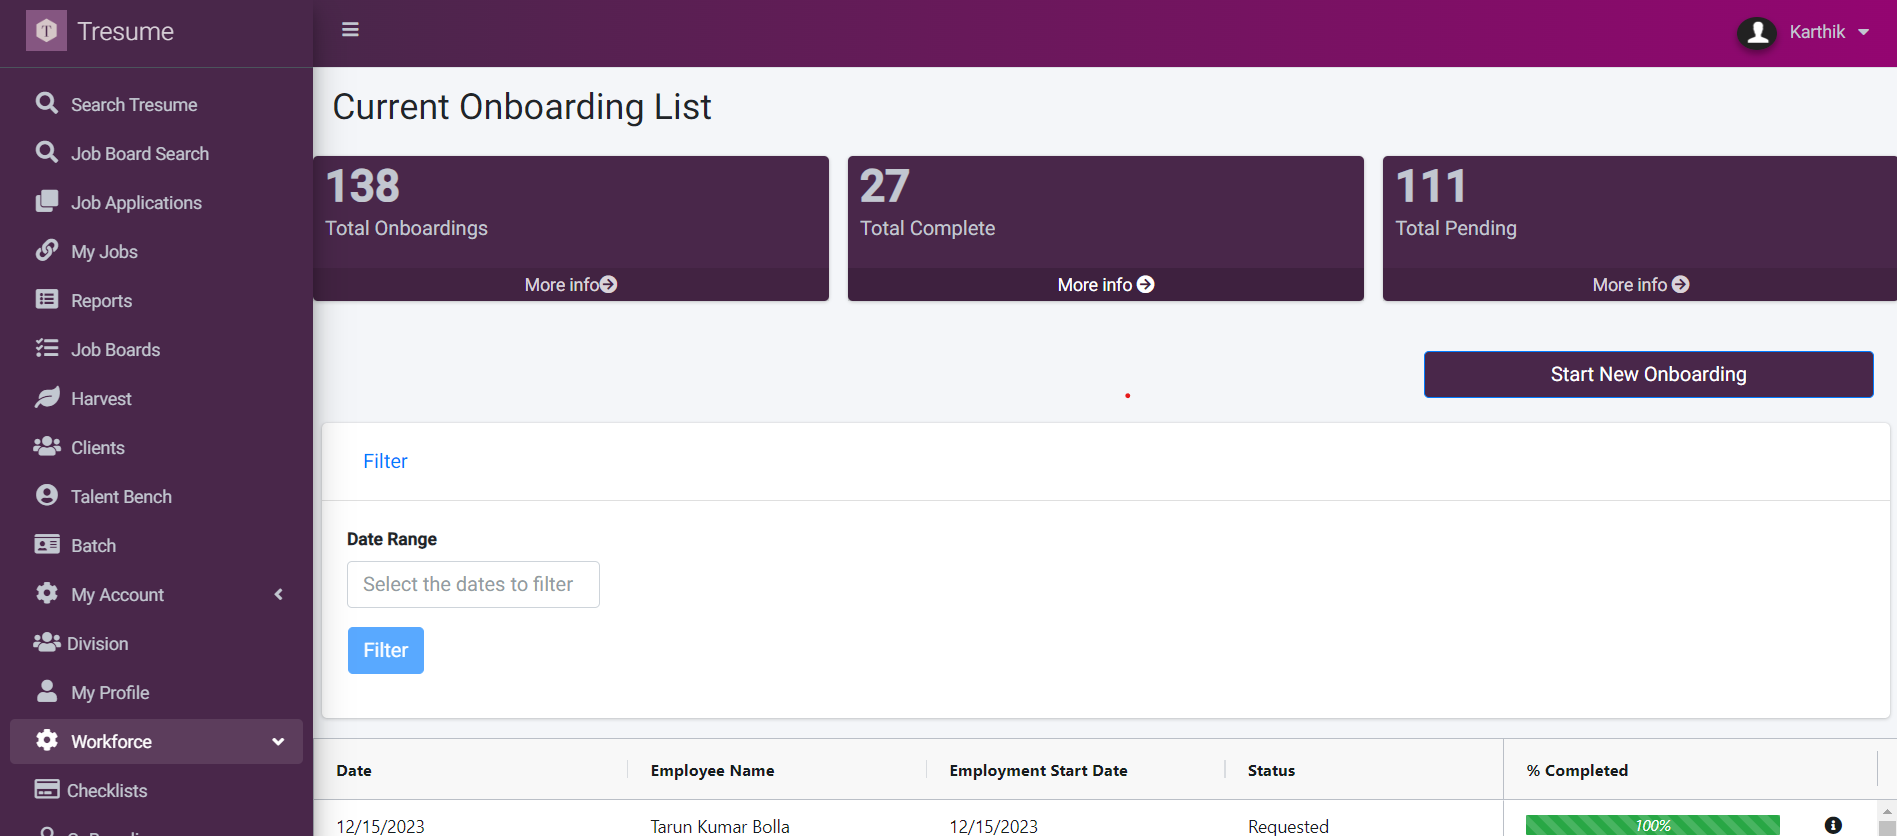Click the Harvest leaf icon
The width and height of the screenshot is (1897, 836).
47,397
